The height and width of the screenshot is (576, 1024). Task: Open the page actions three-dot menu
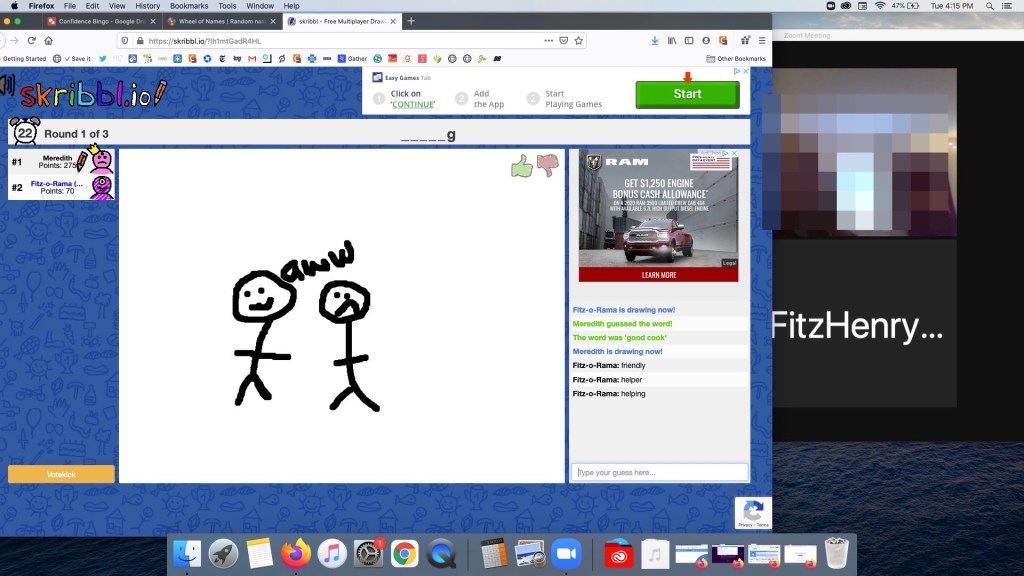click(548, 40)
